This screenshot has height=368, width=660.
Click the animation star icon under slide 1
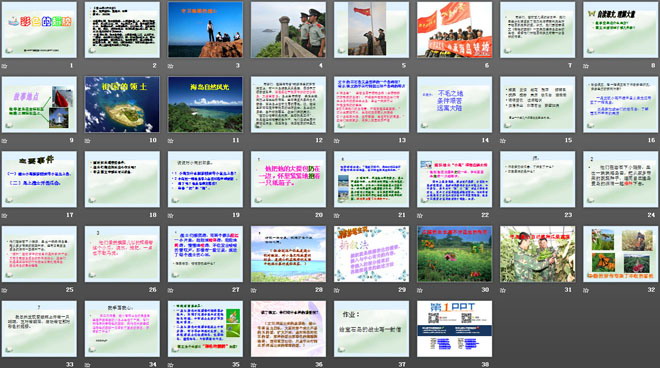5,66
